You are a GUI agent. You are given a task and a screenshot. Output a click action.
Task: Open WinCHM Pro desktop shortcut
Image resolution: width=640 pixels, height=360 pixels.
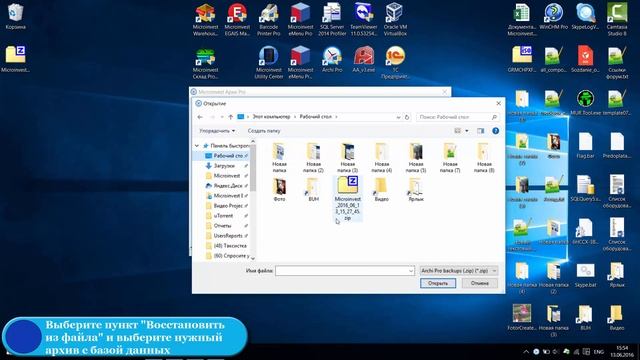[x=553, y=17]
